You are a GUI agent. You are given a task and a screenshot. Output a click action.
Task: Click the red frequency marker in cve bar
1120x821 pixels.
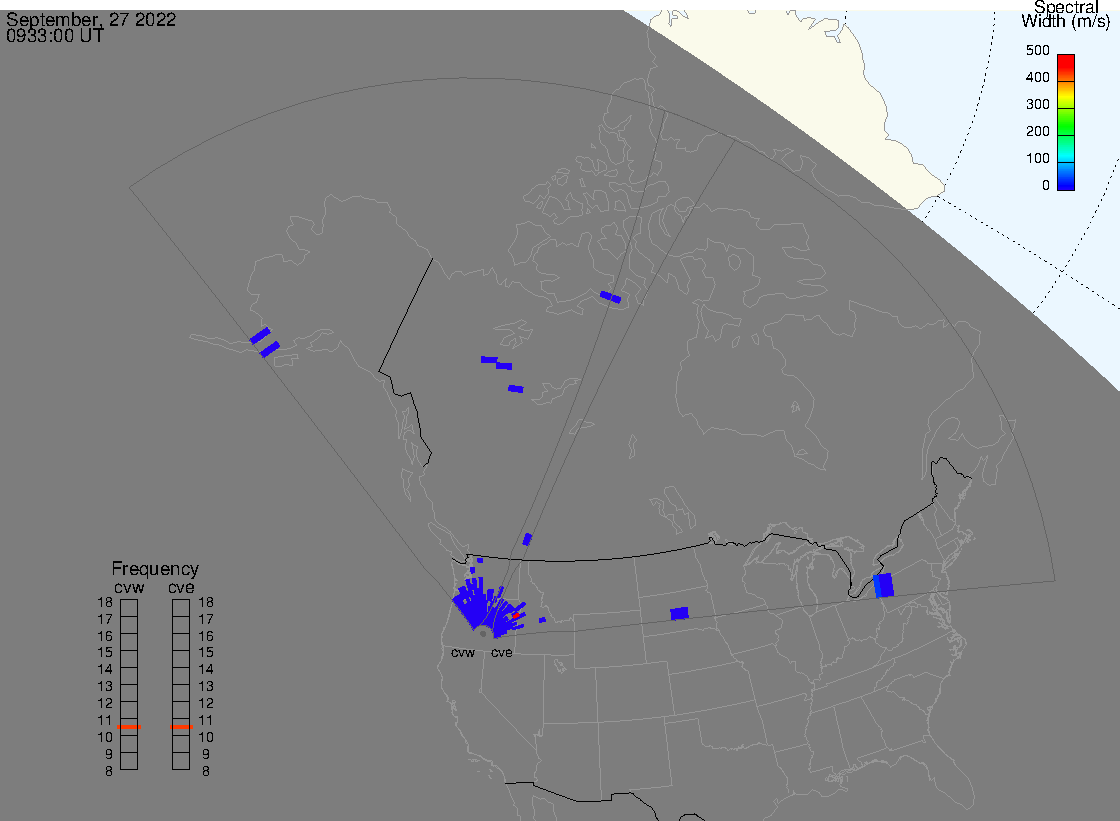[181, 727]
